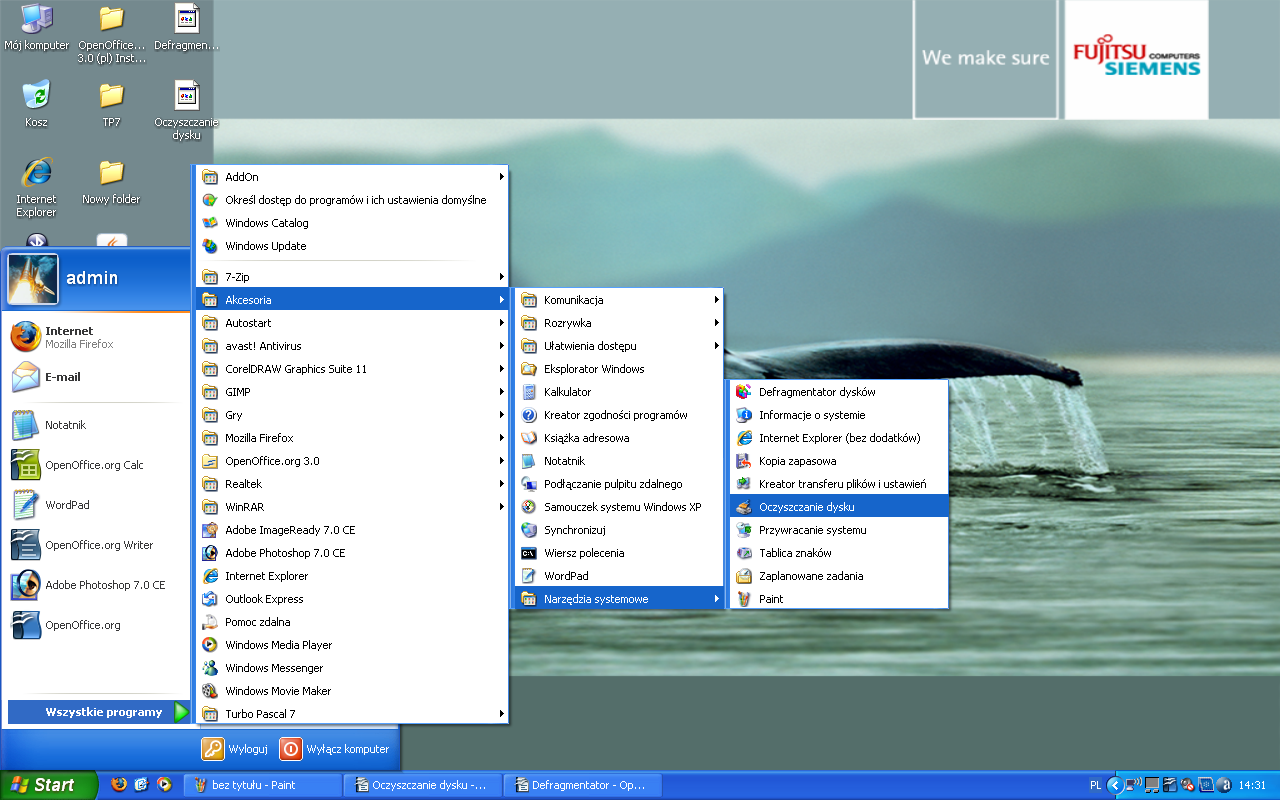Click Wyloguj button
Image resolution: width=1280 pixels, height=800 pixels.
tap(235, 748)
